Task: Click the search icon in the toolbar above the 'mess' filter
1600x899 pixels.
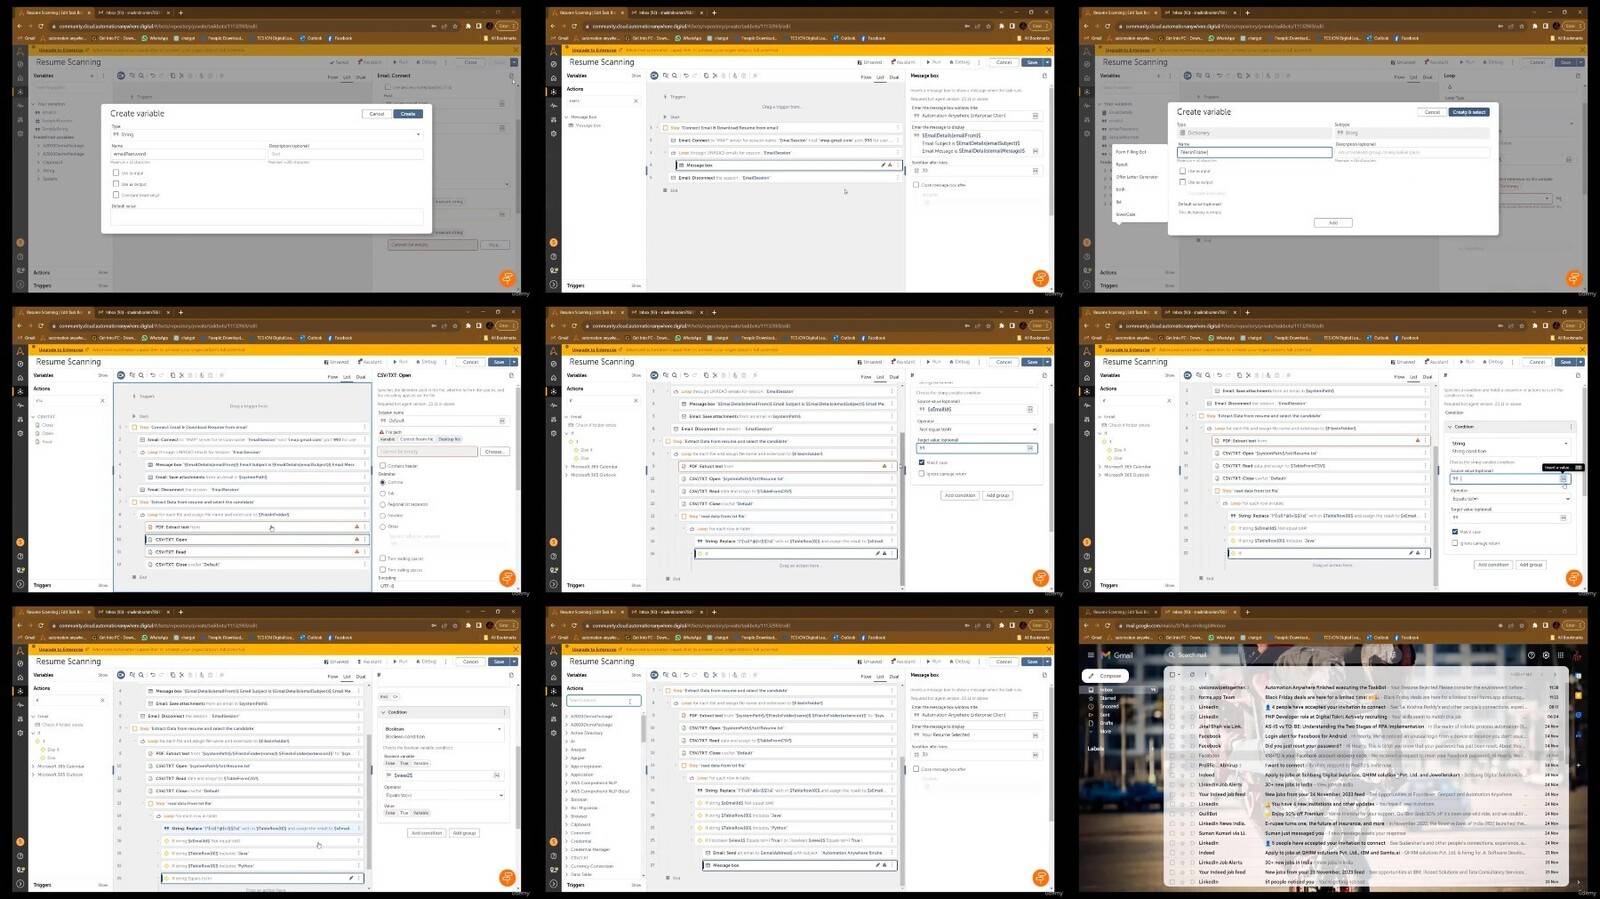Action: 675,76
